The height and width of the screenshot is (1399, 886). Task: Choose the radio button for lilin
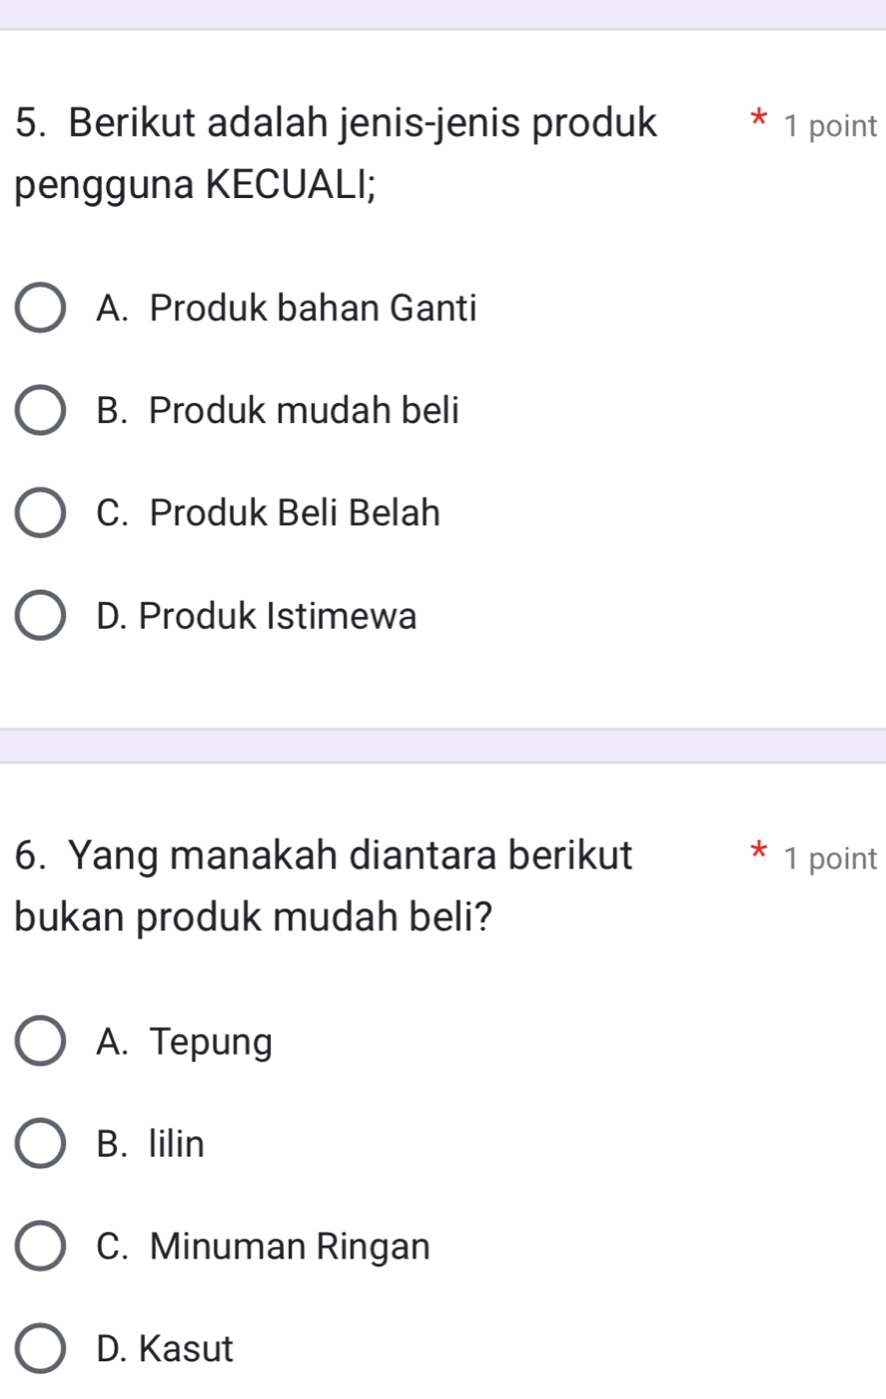[x=40, y=1145]
